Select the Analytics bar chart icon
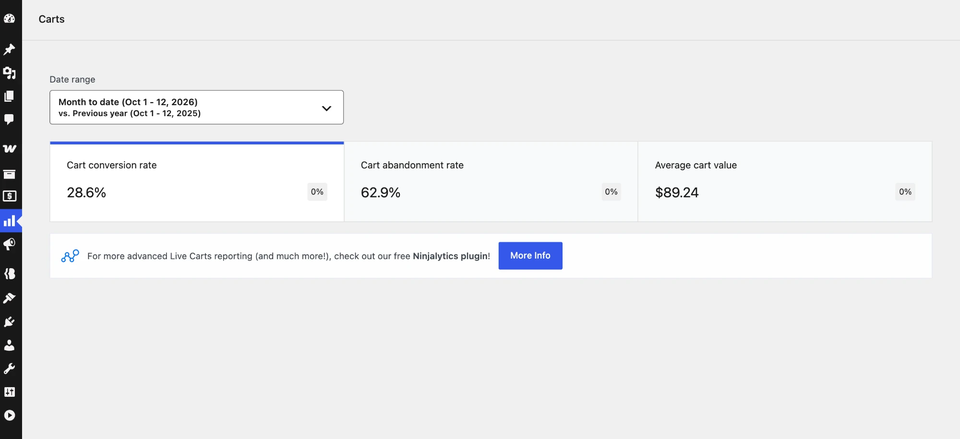This screenshot has height=439, width=960. pos(9,221)
